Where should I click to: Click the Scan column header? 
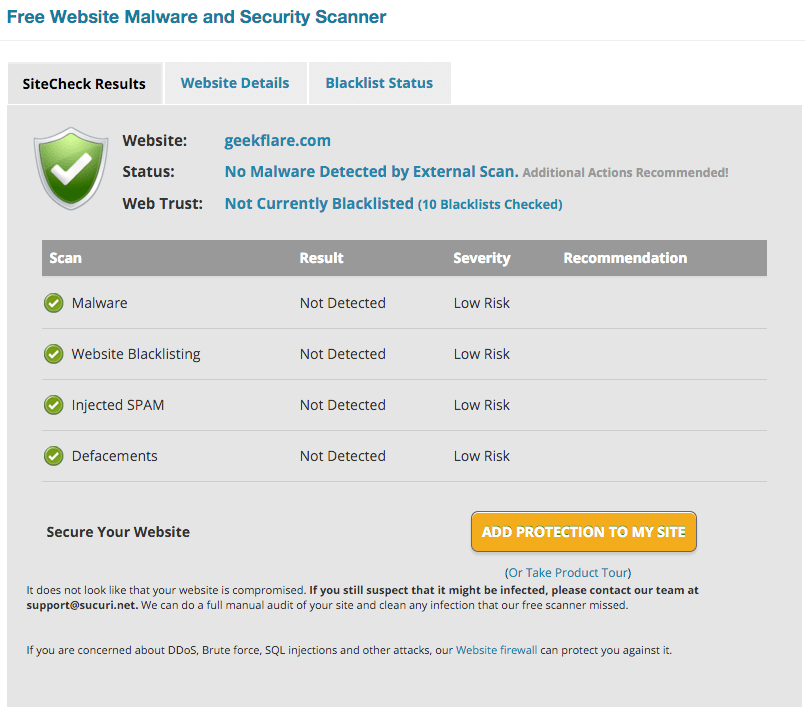tap(65, 258)
